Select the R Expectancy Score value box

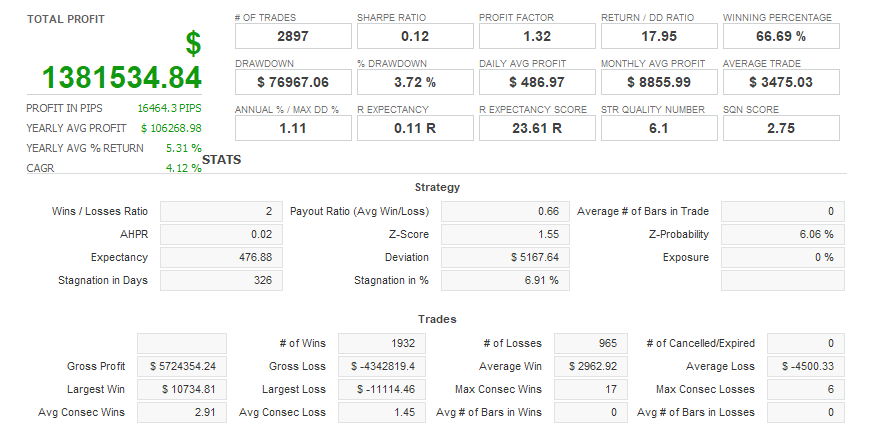536,128
